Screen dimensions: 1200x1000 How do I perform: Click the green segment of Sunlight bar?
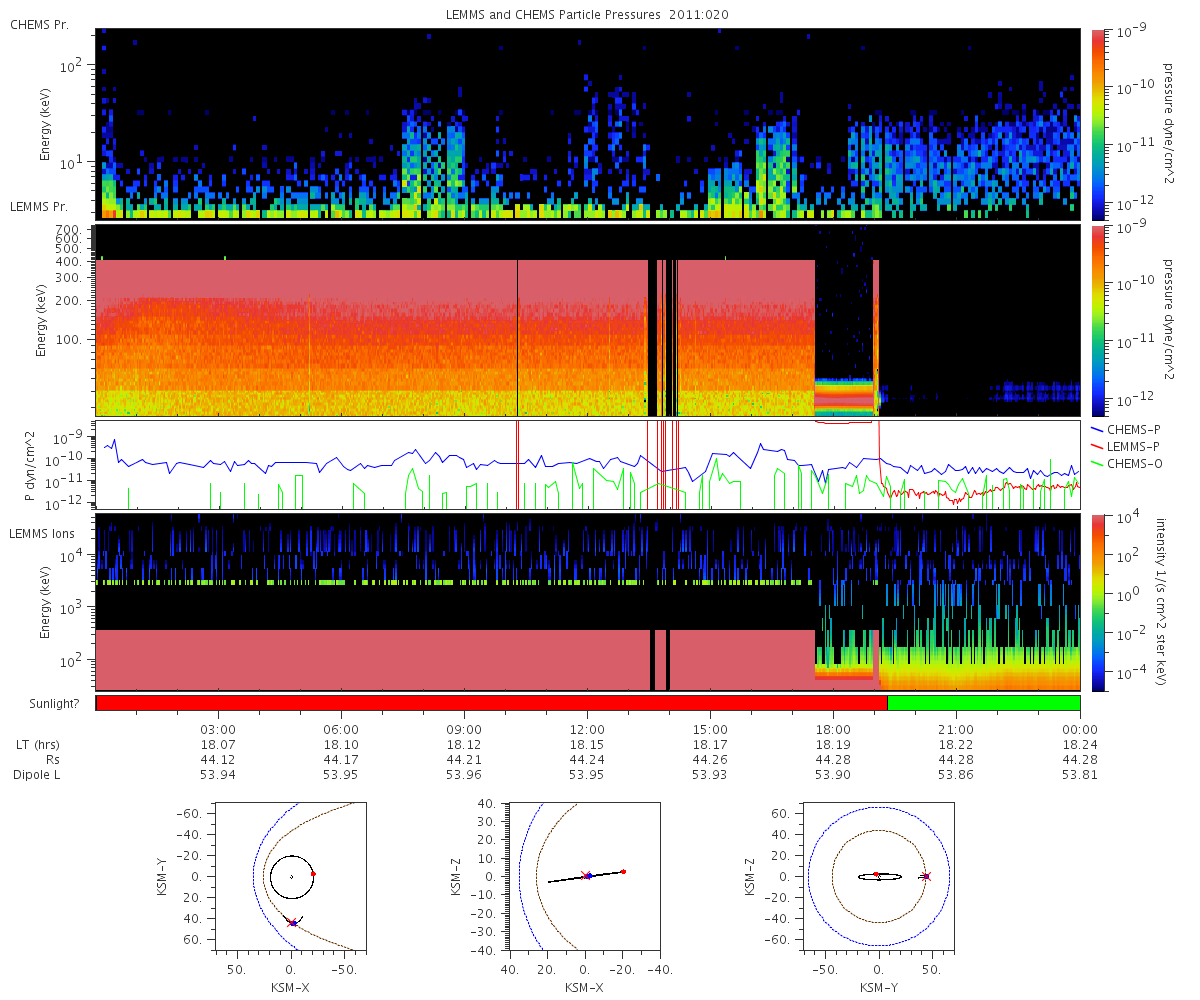click(x=984, y=703)
